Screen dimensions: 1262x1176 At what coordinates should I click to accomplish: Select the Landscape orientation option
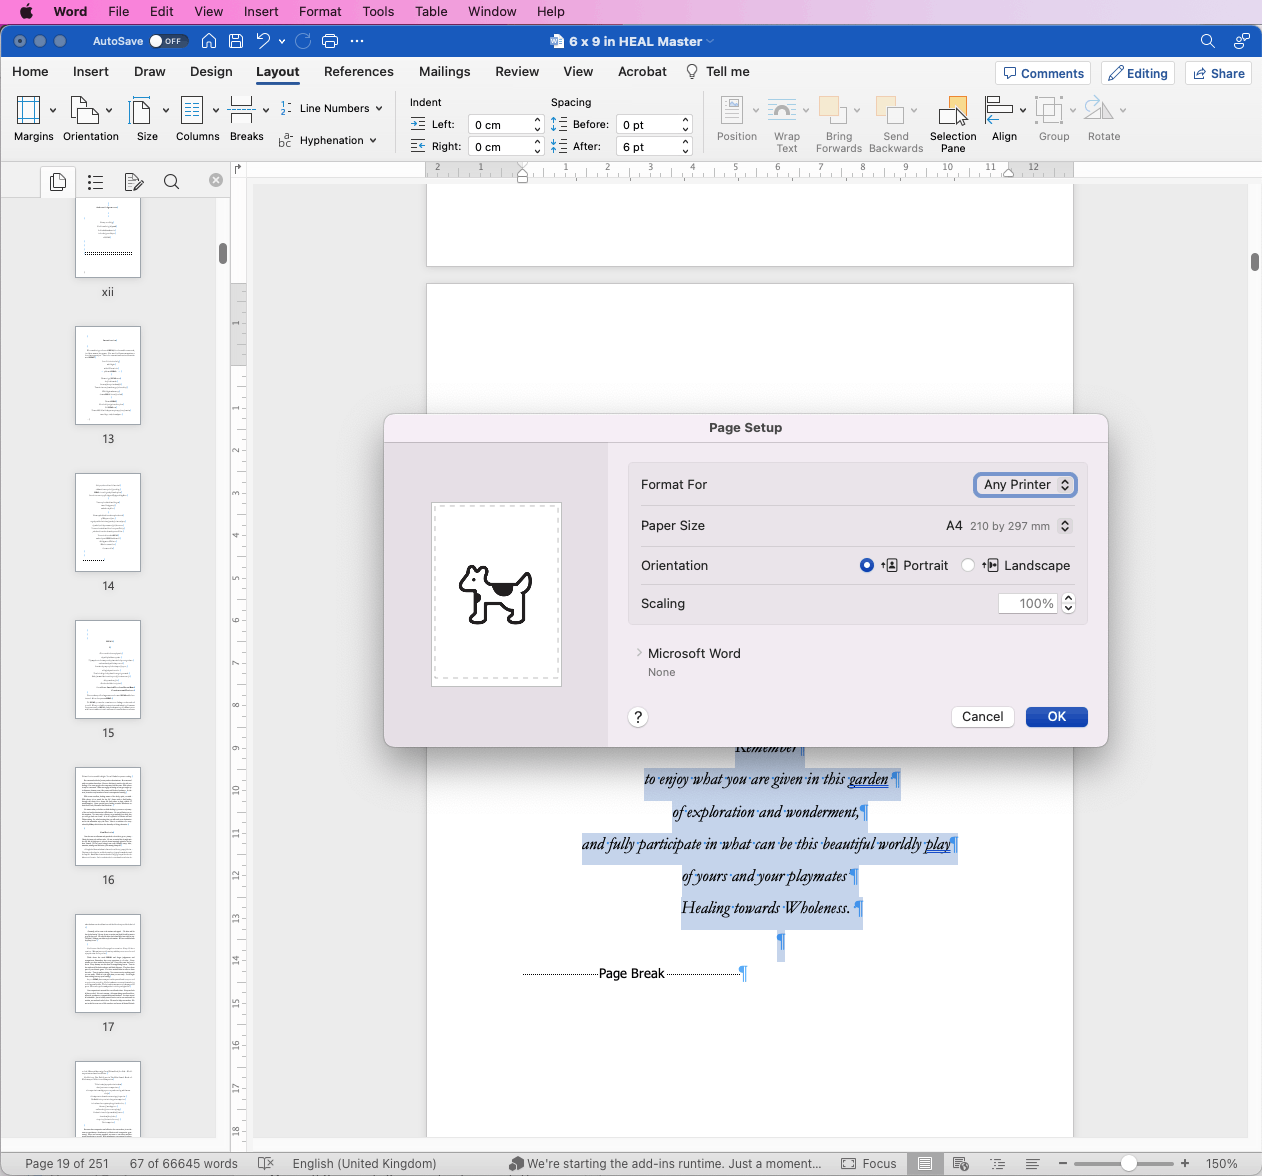pyautogui.click(x=968, y=565)
